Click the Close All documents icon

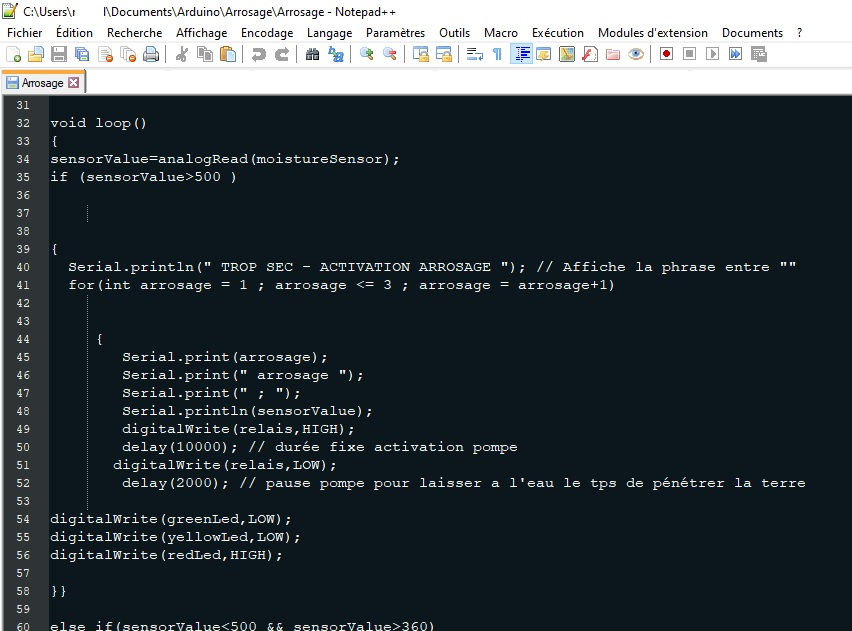[128, 54]
